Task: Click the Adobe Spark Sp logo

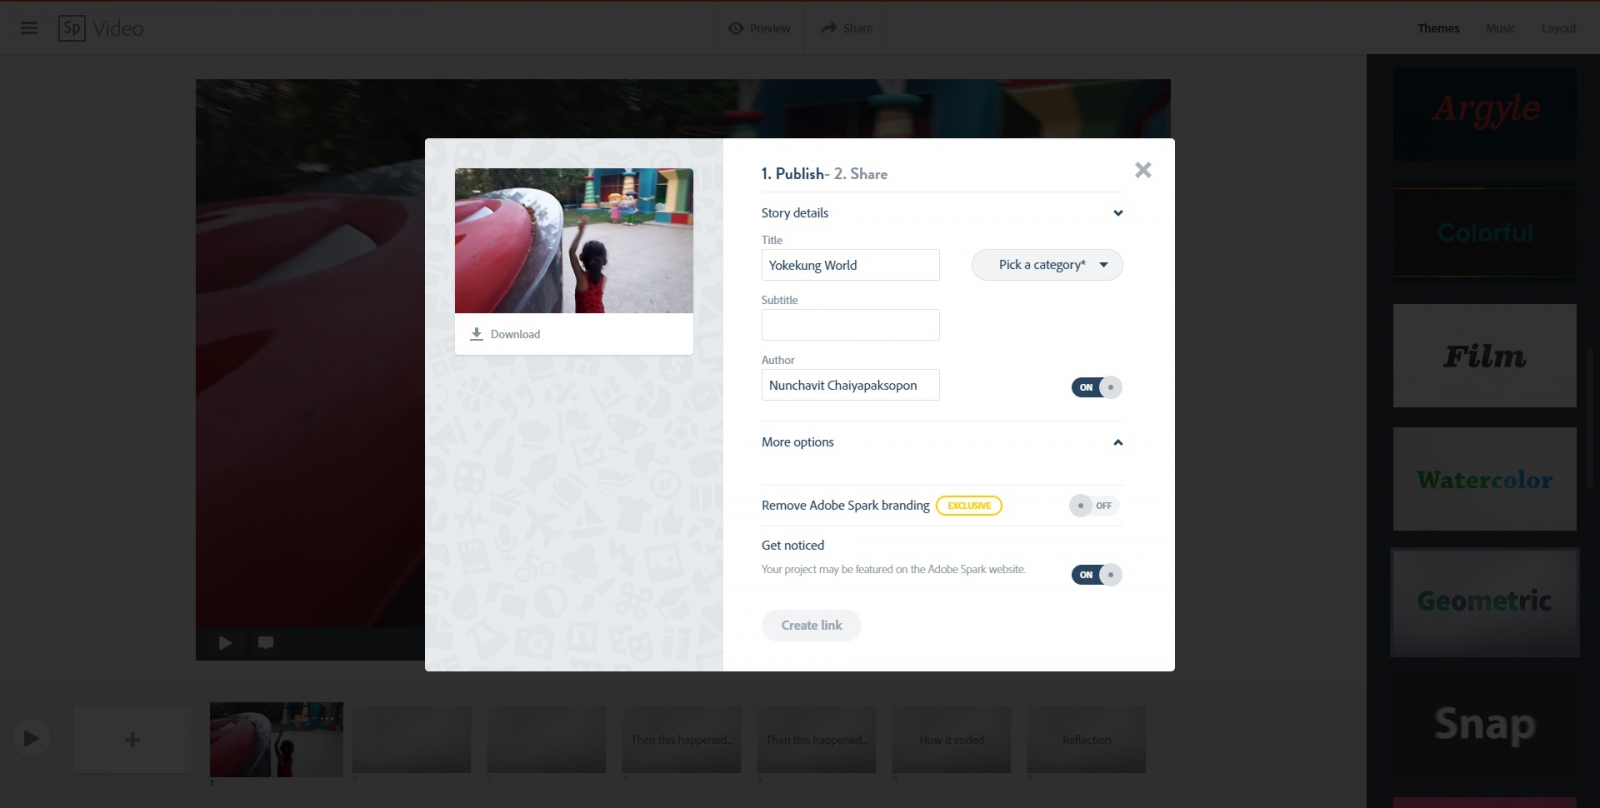Action: 72,28
